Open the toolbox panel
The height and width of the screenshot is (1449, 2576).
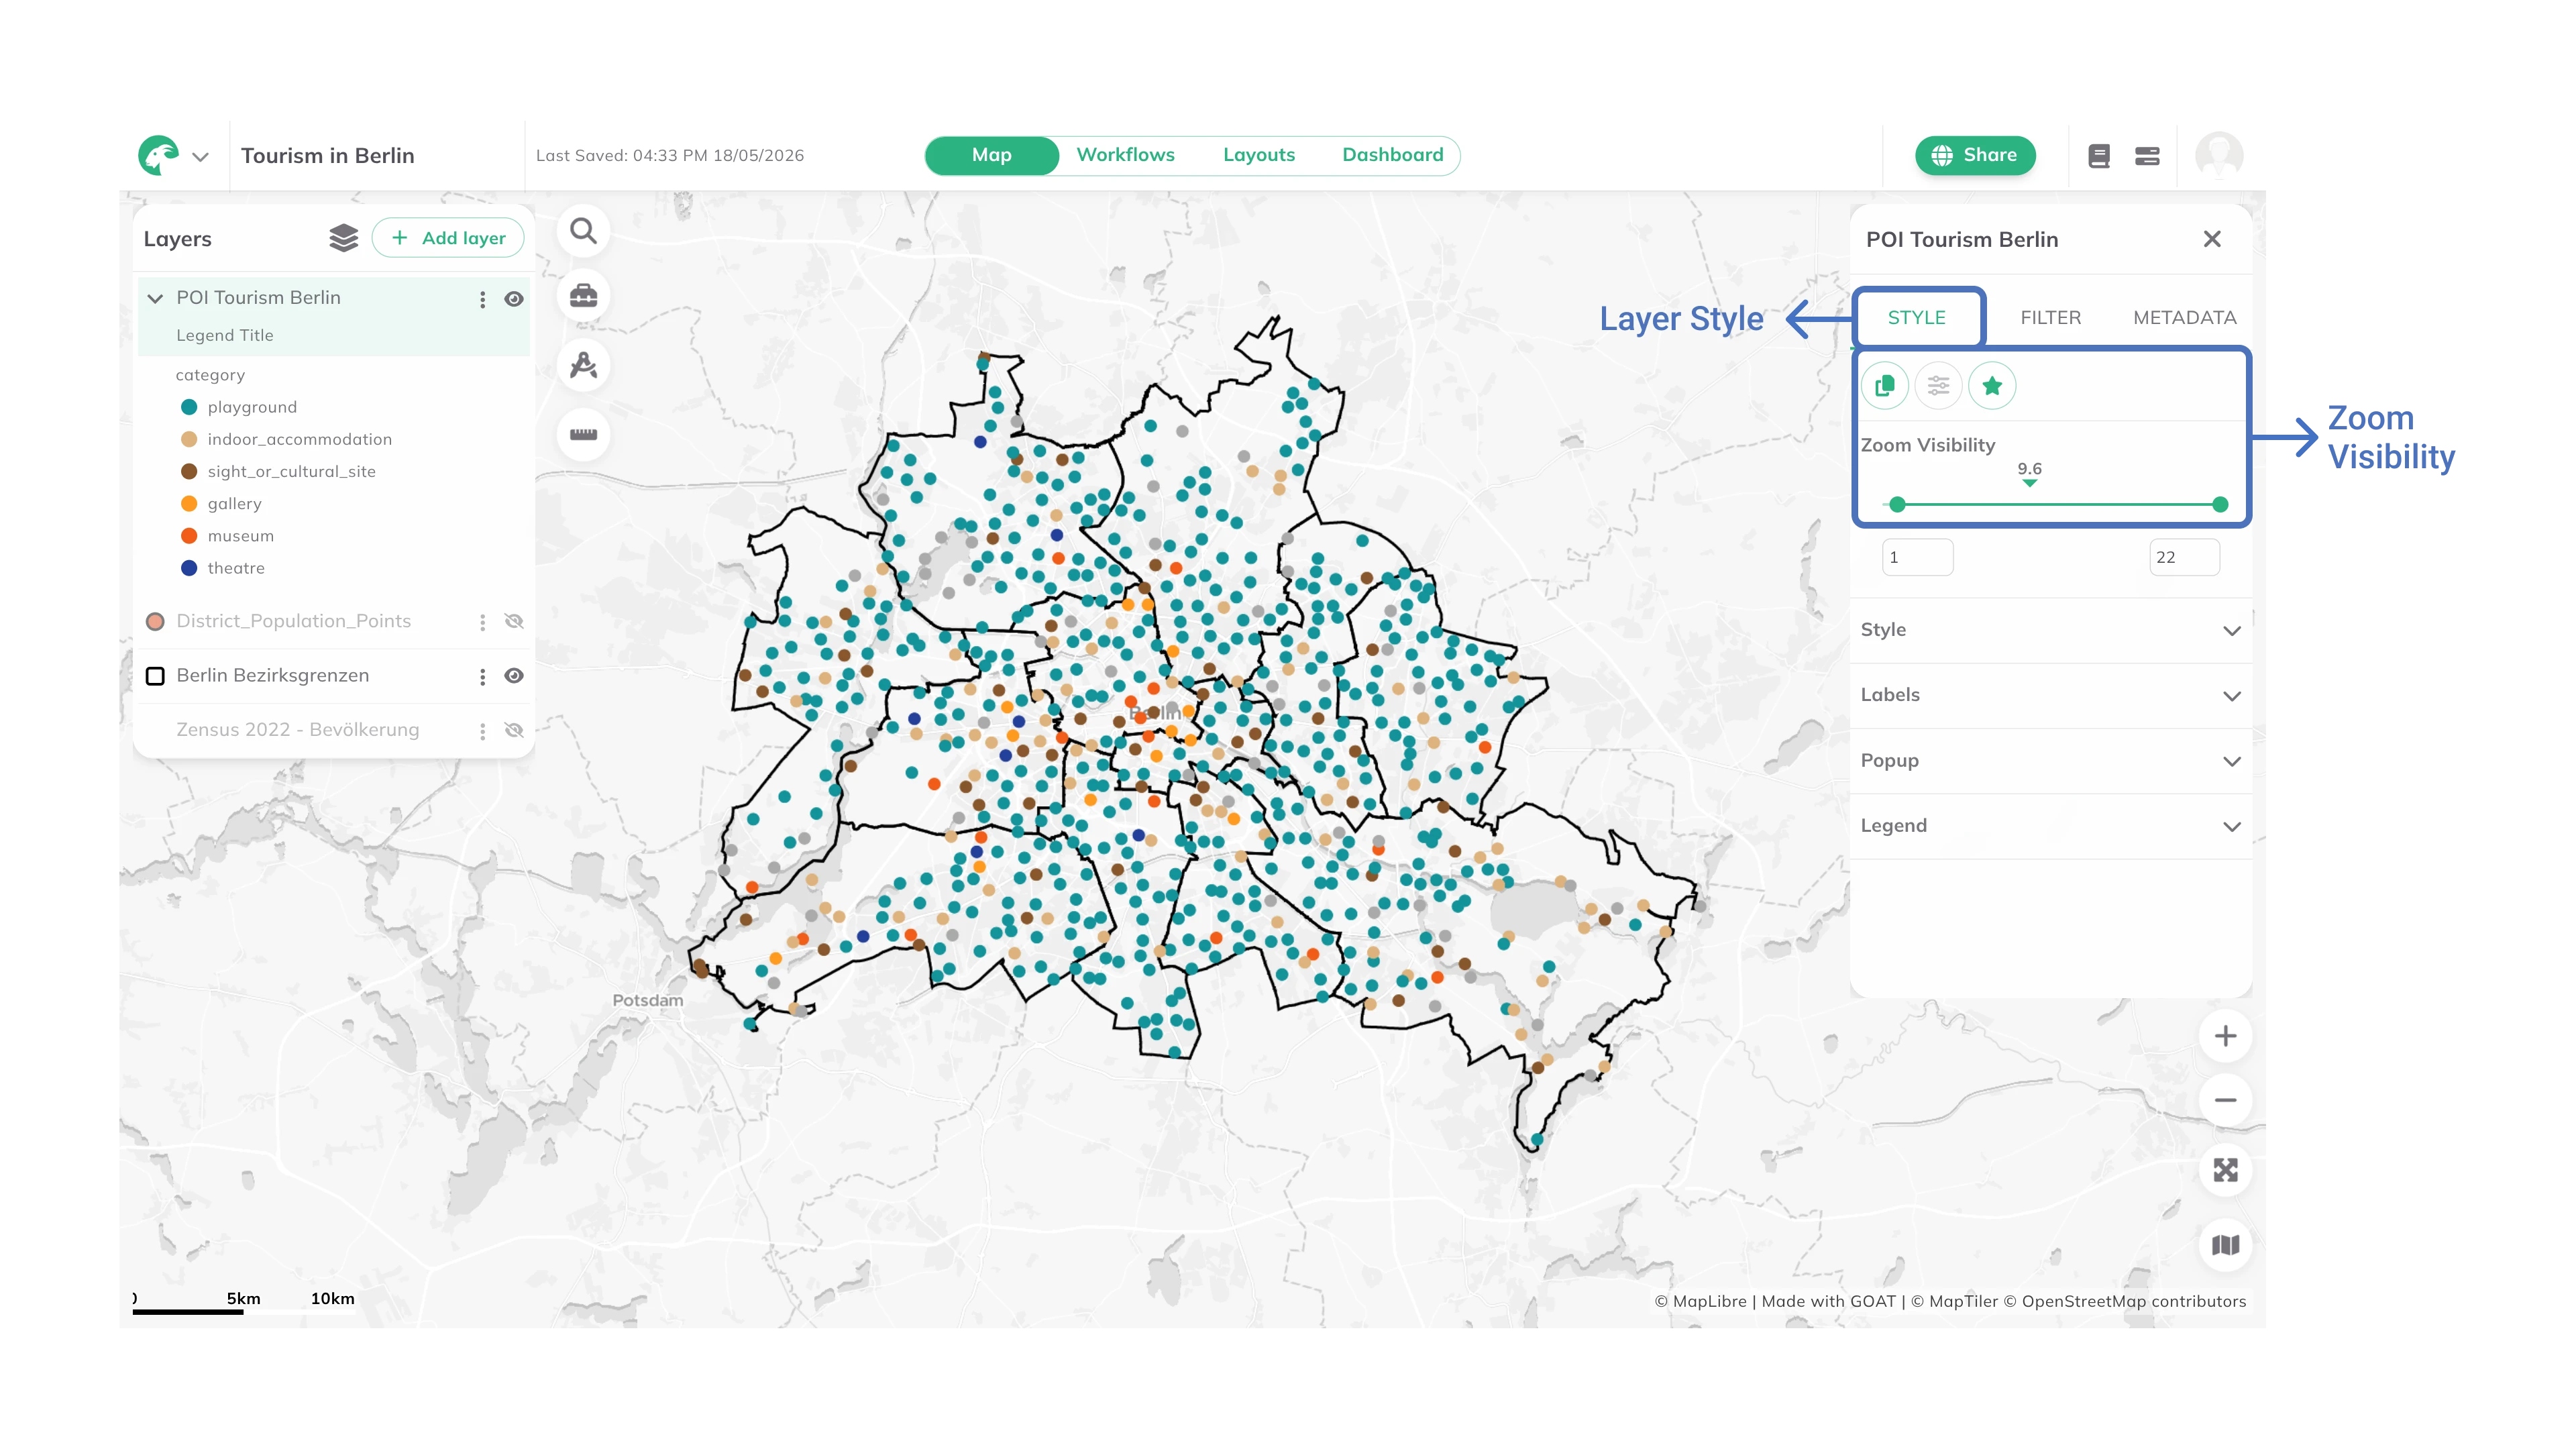584,296
